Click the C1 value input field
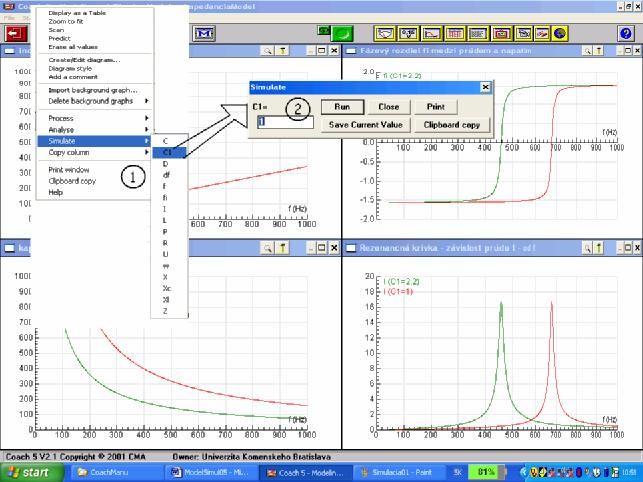Screen dimensions: 643x482 (285, 122)
